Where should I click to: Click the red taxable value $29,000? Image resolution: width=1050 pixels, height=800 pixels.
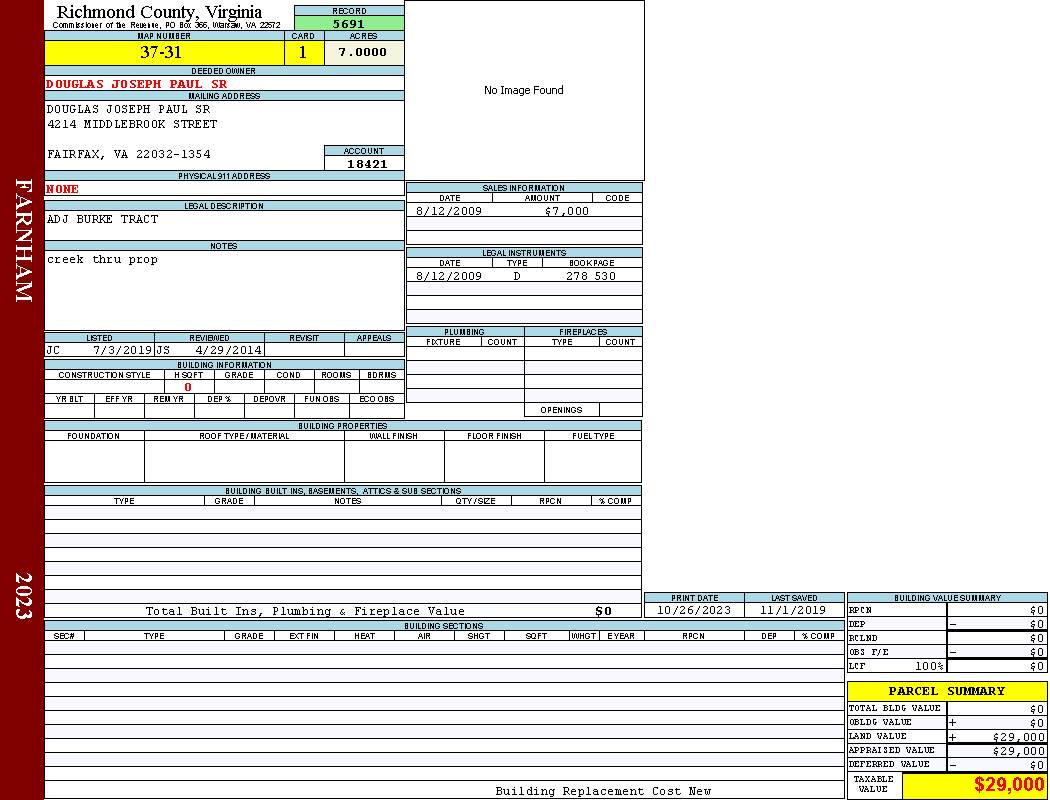[x=1009, y=785]
